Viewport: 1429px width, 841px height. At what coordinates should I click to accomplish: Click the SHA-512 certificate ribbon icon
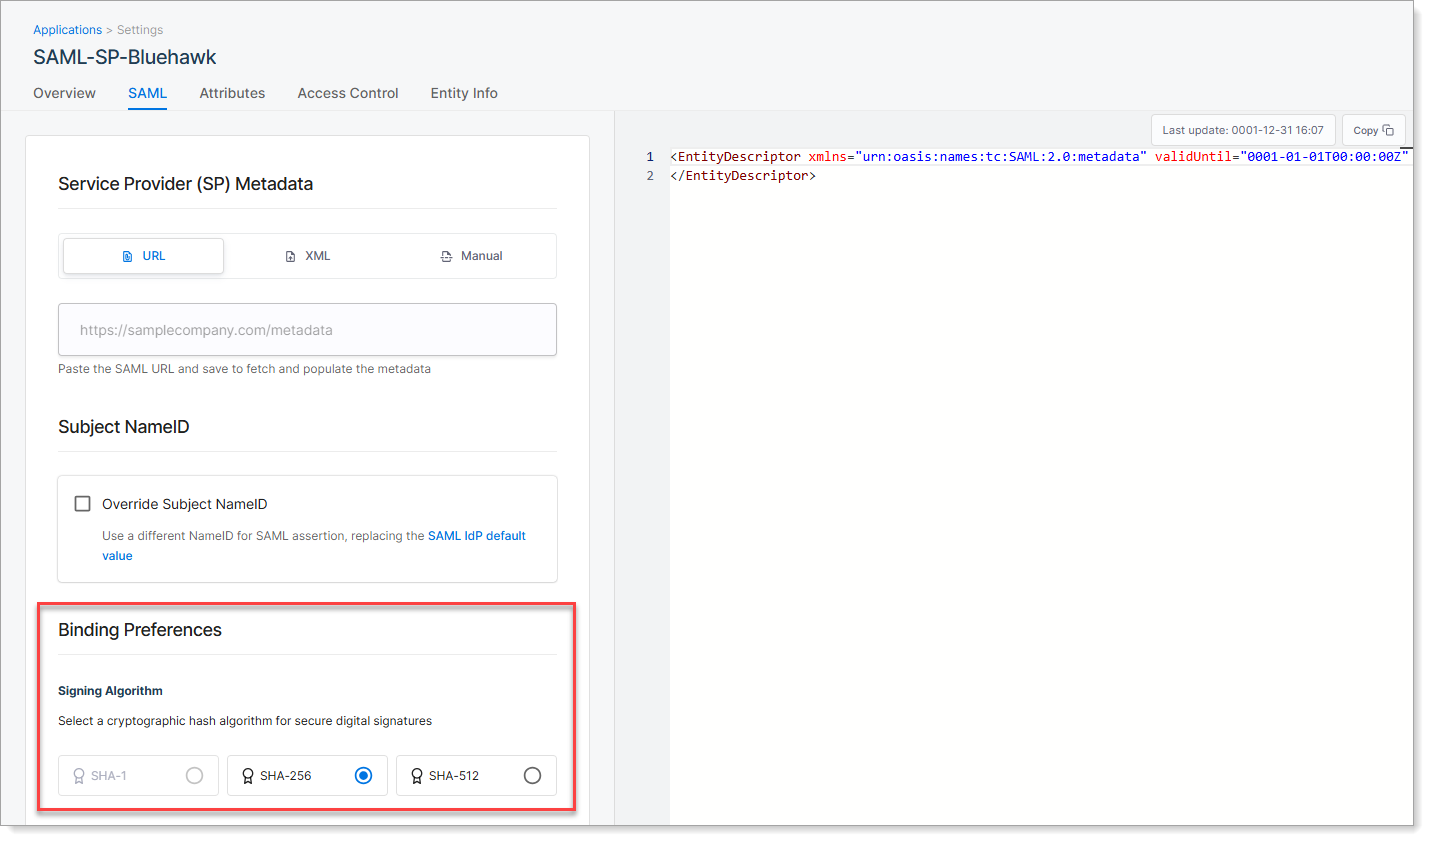[417, 776]
